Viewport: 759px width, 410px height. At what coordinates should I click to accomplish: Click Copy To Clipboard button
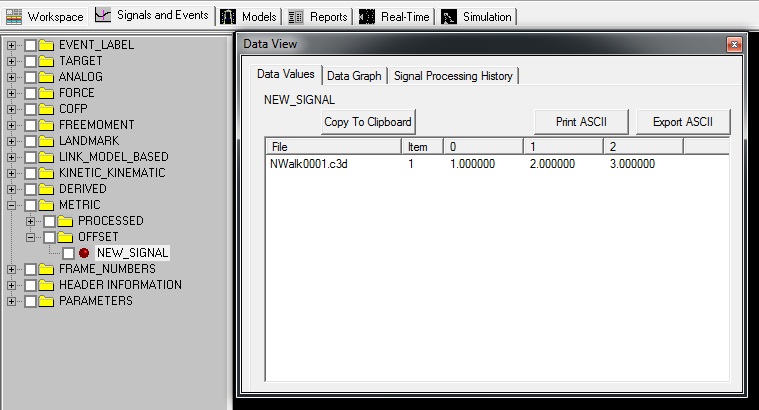point(368,121)
